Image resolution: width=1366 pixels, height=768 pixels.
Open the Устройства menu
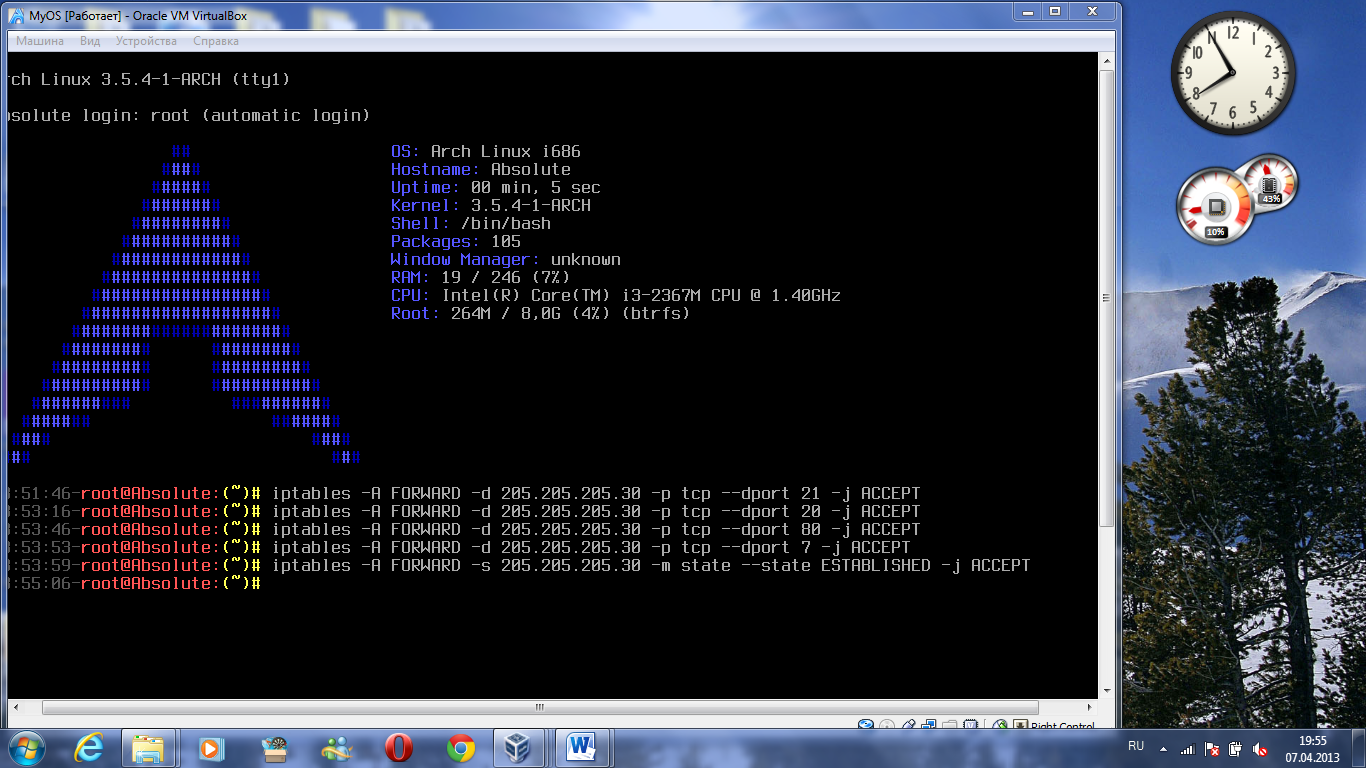(x=146, y=41)
